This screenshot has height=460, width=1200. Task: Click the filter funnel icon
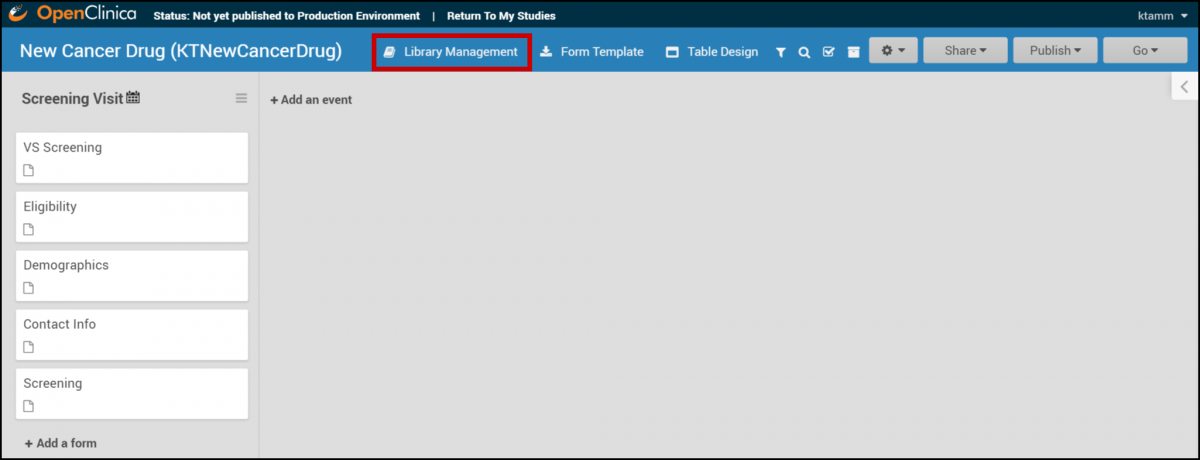(x=781, y=52)
